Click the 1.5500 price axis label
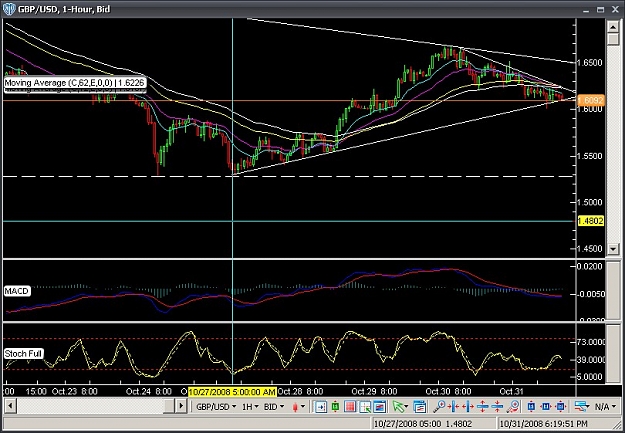Image resolution: width=625 pixels, height=433 pixels. [592, 156]
